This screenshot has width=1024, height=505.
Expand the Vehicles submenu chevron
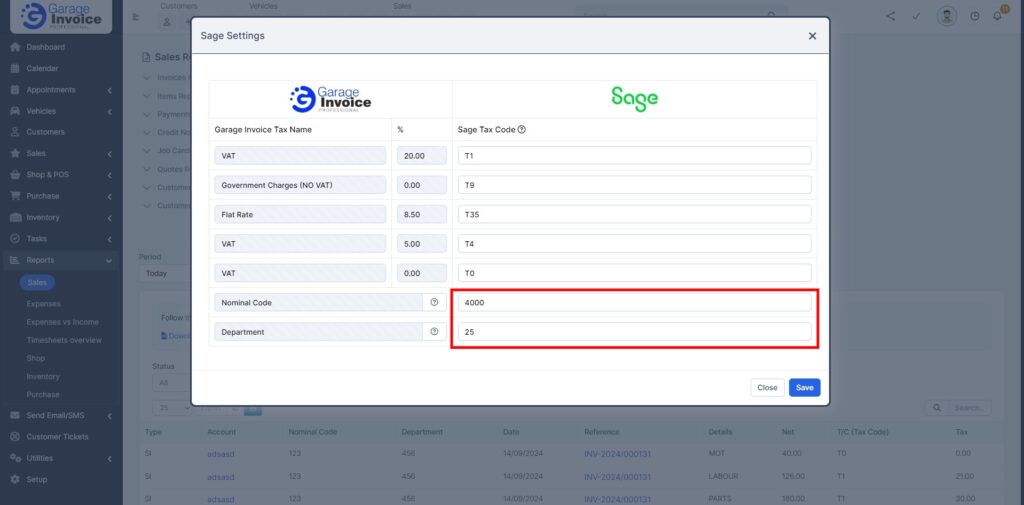[x=110, y=111]
